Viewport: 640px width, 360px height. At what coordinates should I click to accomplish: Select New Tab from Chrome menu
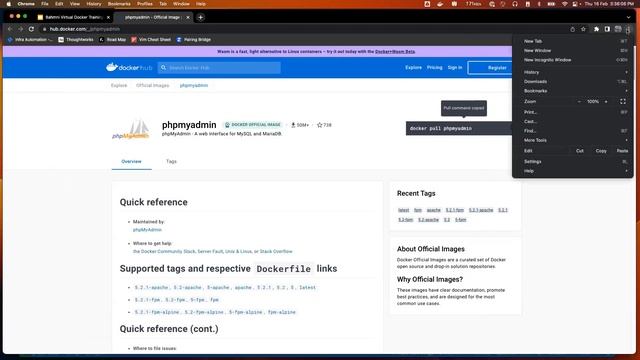tap(573, 41)
